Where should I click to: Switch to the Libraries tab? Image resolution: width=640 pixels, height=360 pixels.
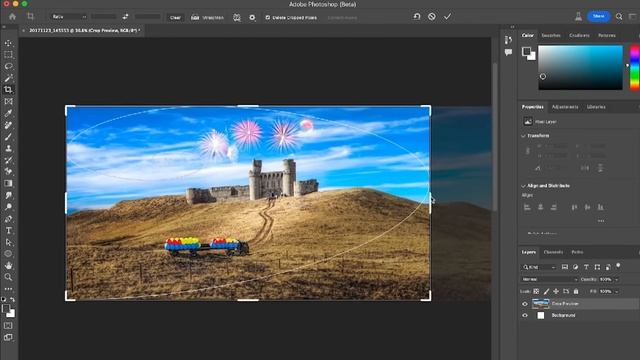pos(596,107)
